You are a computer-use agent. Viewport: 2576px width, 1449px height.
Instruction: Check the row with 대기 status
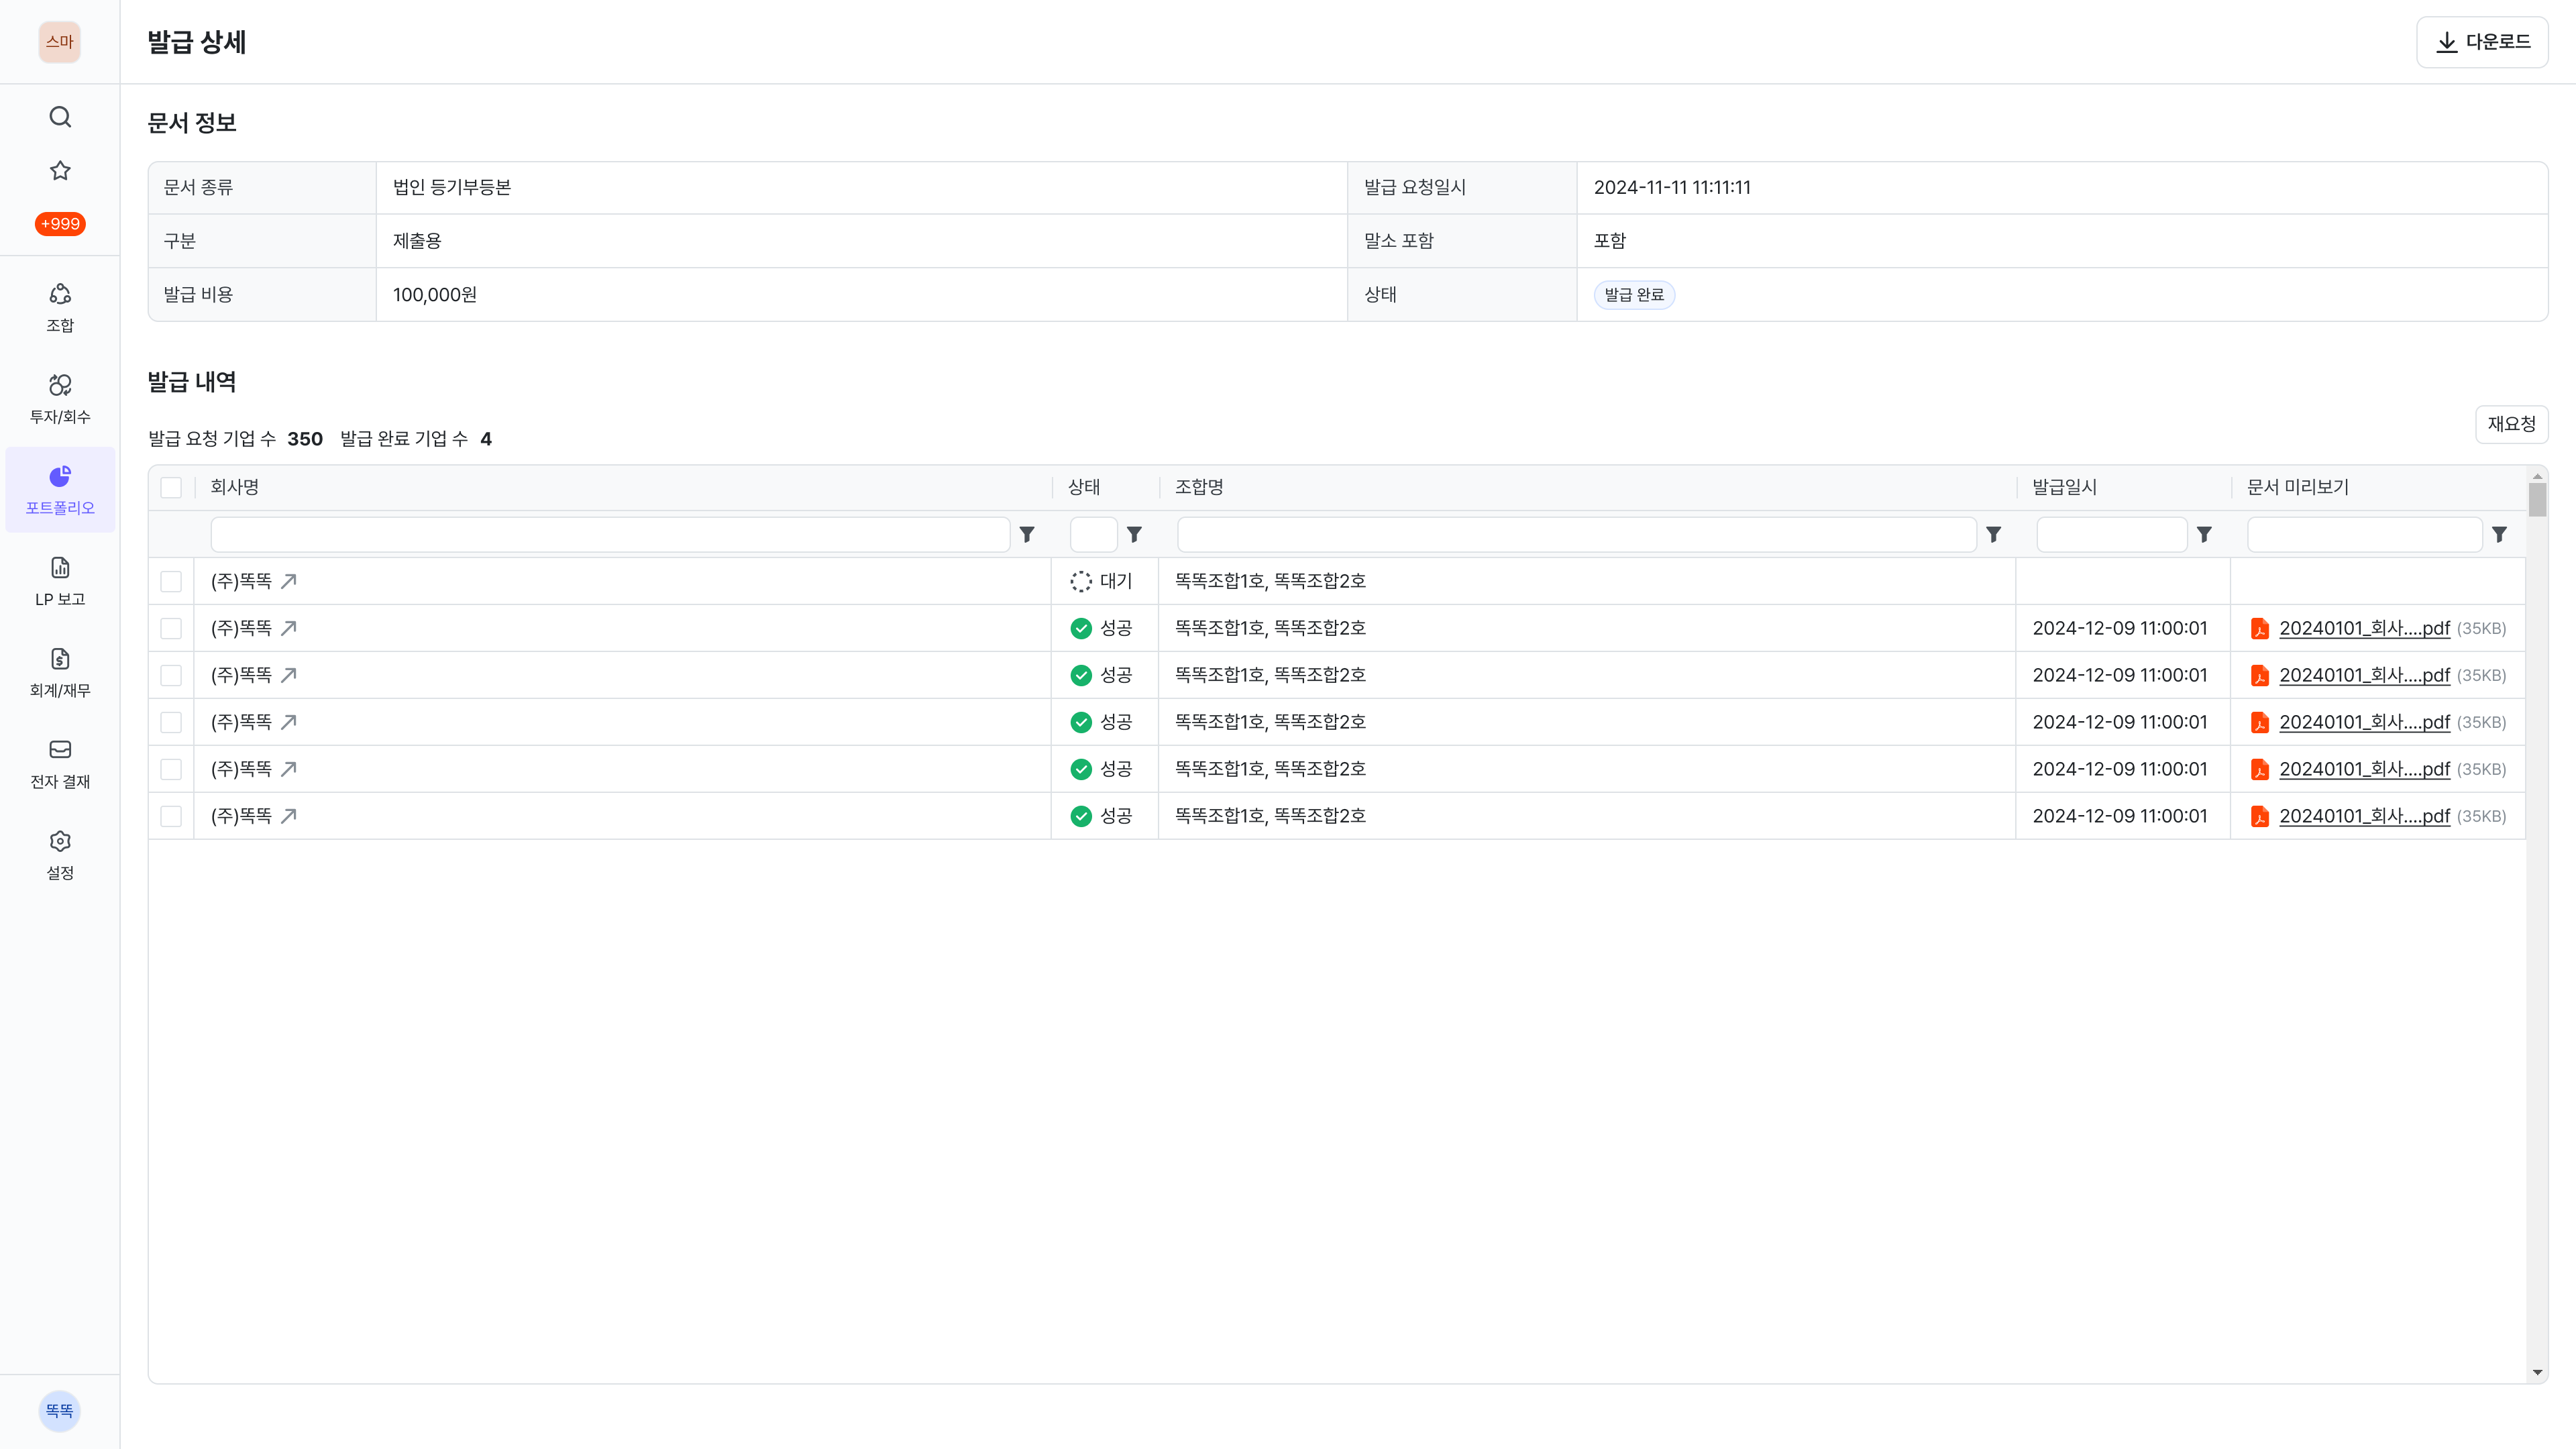pos(171,581)
